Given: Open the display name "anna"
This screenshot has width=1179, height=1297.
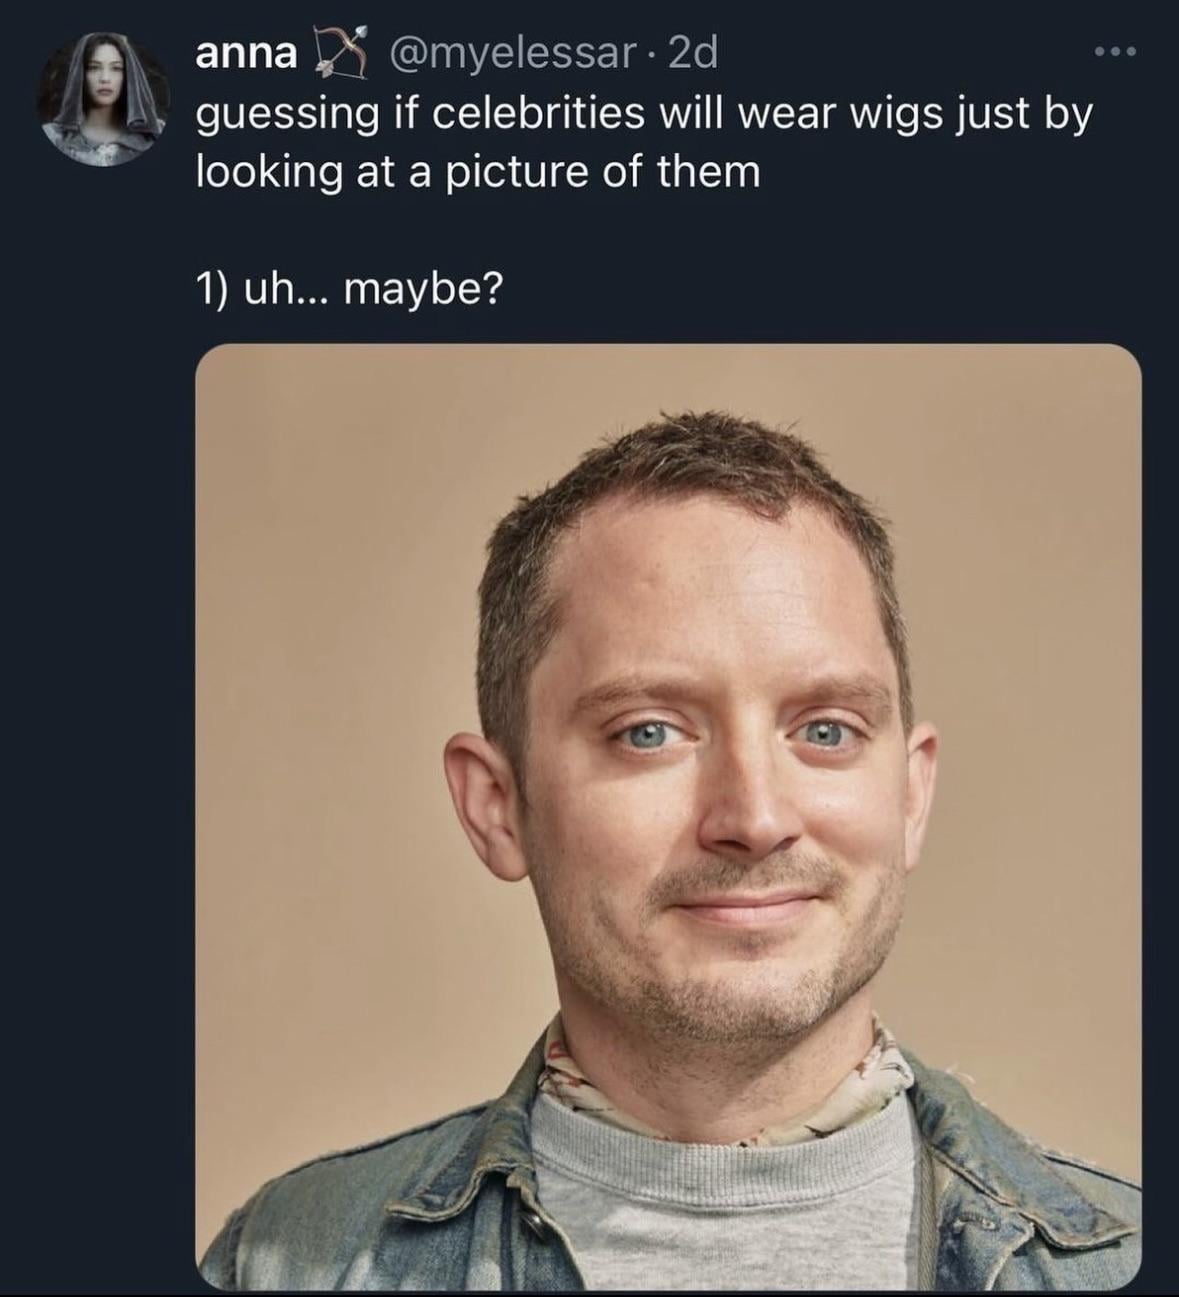Looking at the screenshot, I should point(246,54).
